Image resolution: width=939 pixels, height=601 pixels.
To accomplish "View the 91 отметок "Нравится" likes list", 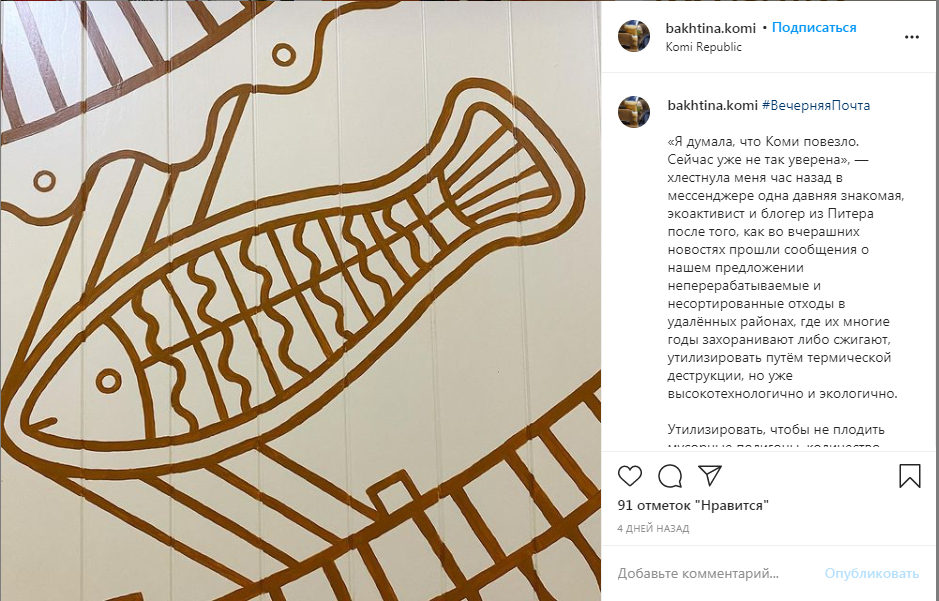I will (693, 505).
